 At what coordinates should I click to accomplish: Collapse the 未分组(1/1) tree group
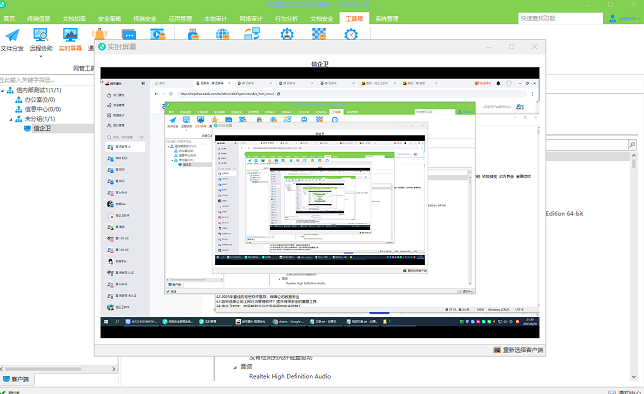pos(11,119)
